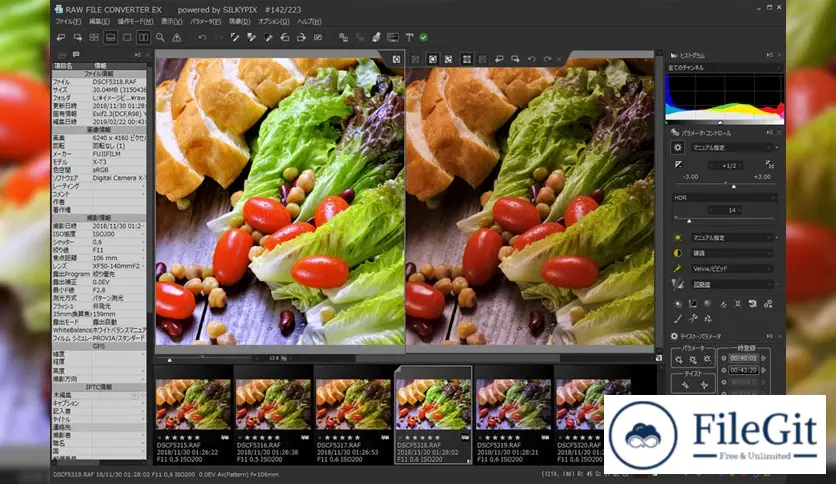The height and width of the screenshot is (484, 836).
Task: Open the オプション(O) menu
Action: pos(274,21)
